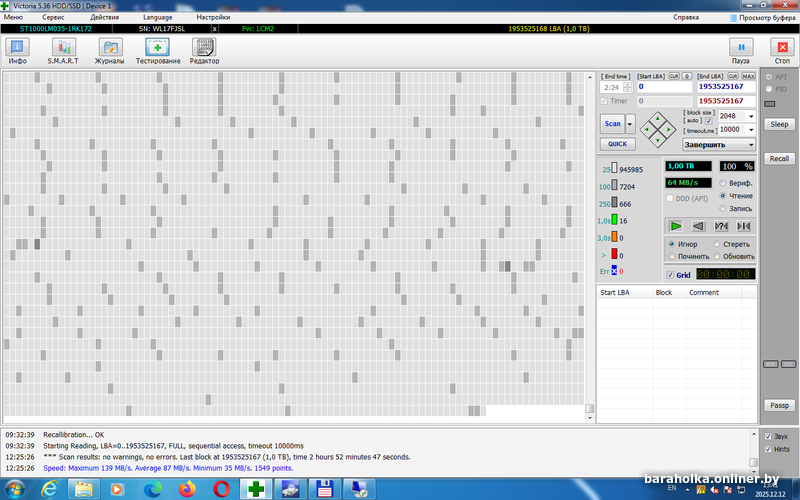
Task: Toggle the Grid checkbox
Action: click(670, 275)
